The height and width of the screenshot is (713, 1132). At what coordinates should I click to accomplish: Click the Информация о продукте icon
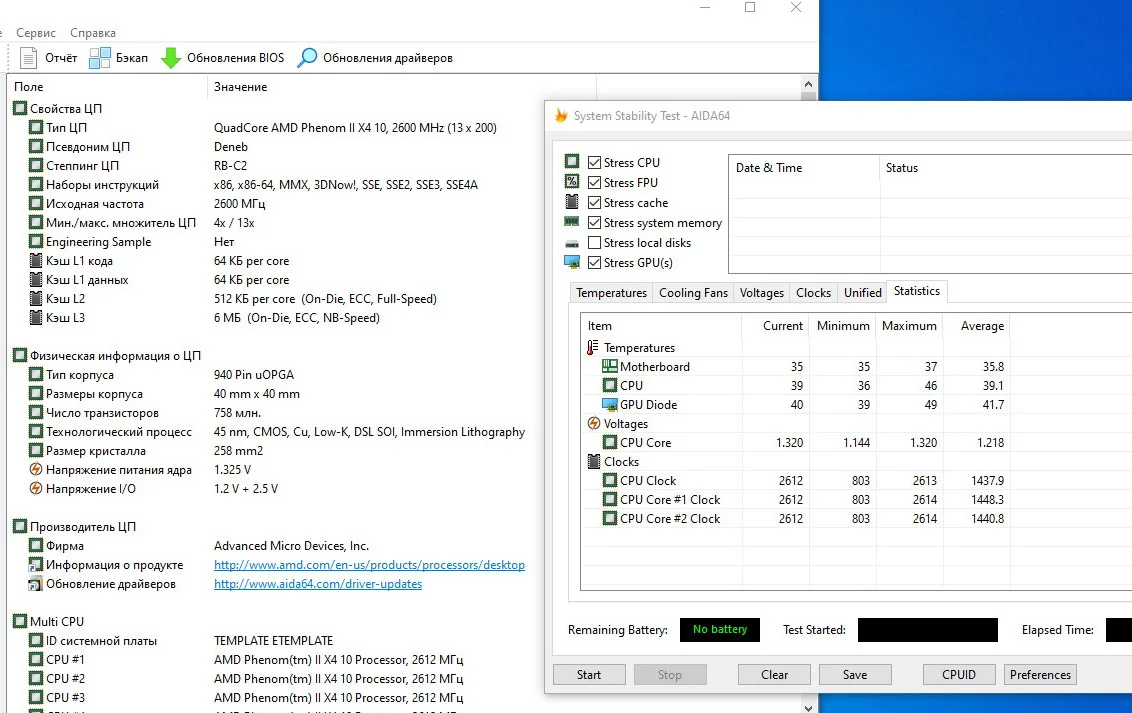[x=36, y=565]
